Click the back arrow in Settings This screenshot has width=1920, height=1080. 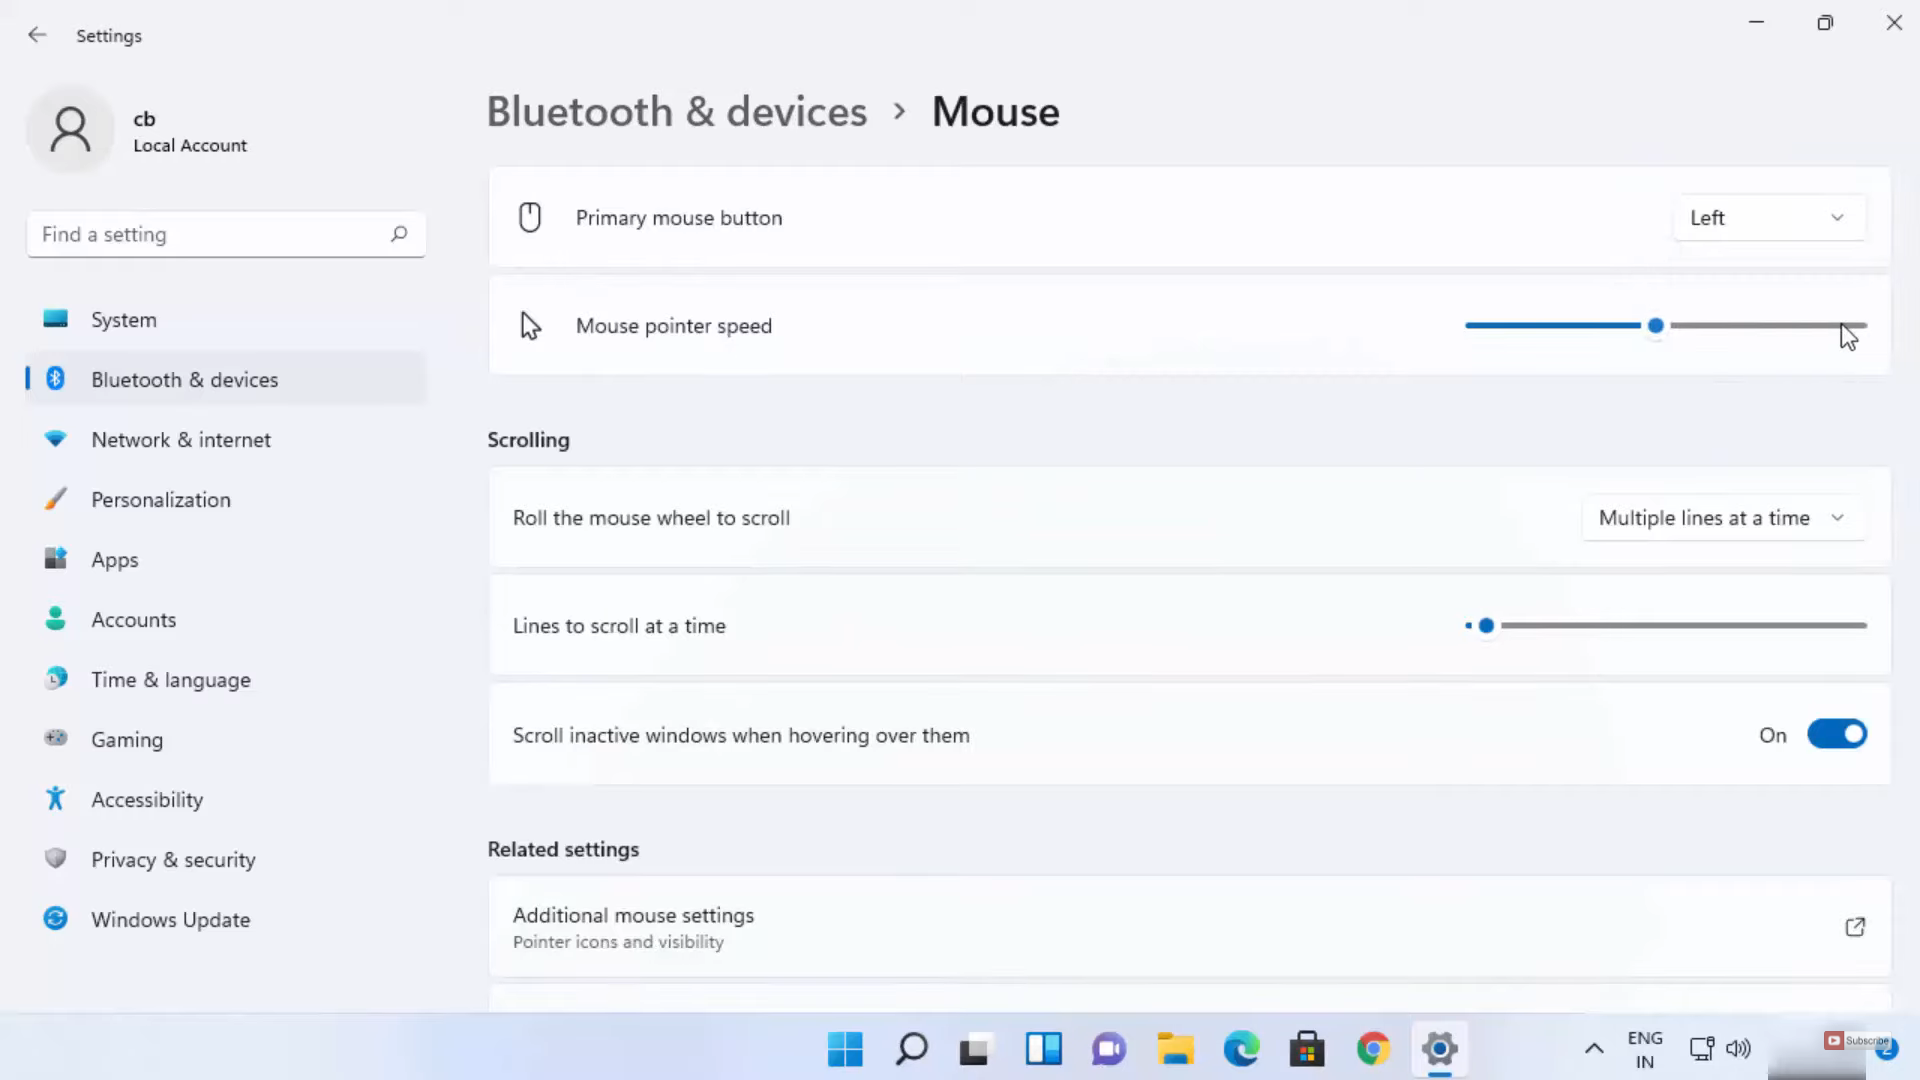[37, 35]
